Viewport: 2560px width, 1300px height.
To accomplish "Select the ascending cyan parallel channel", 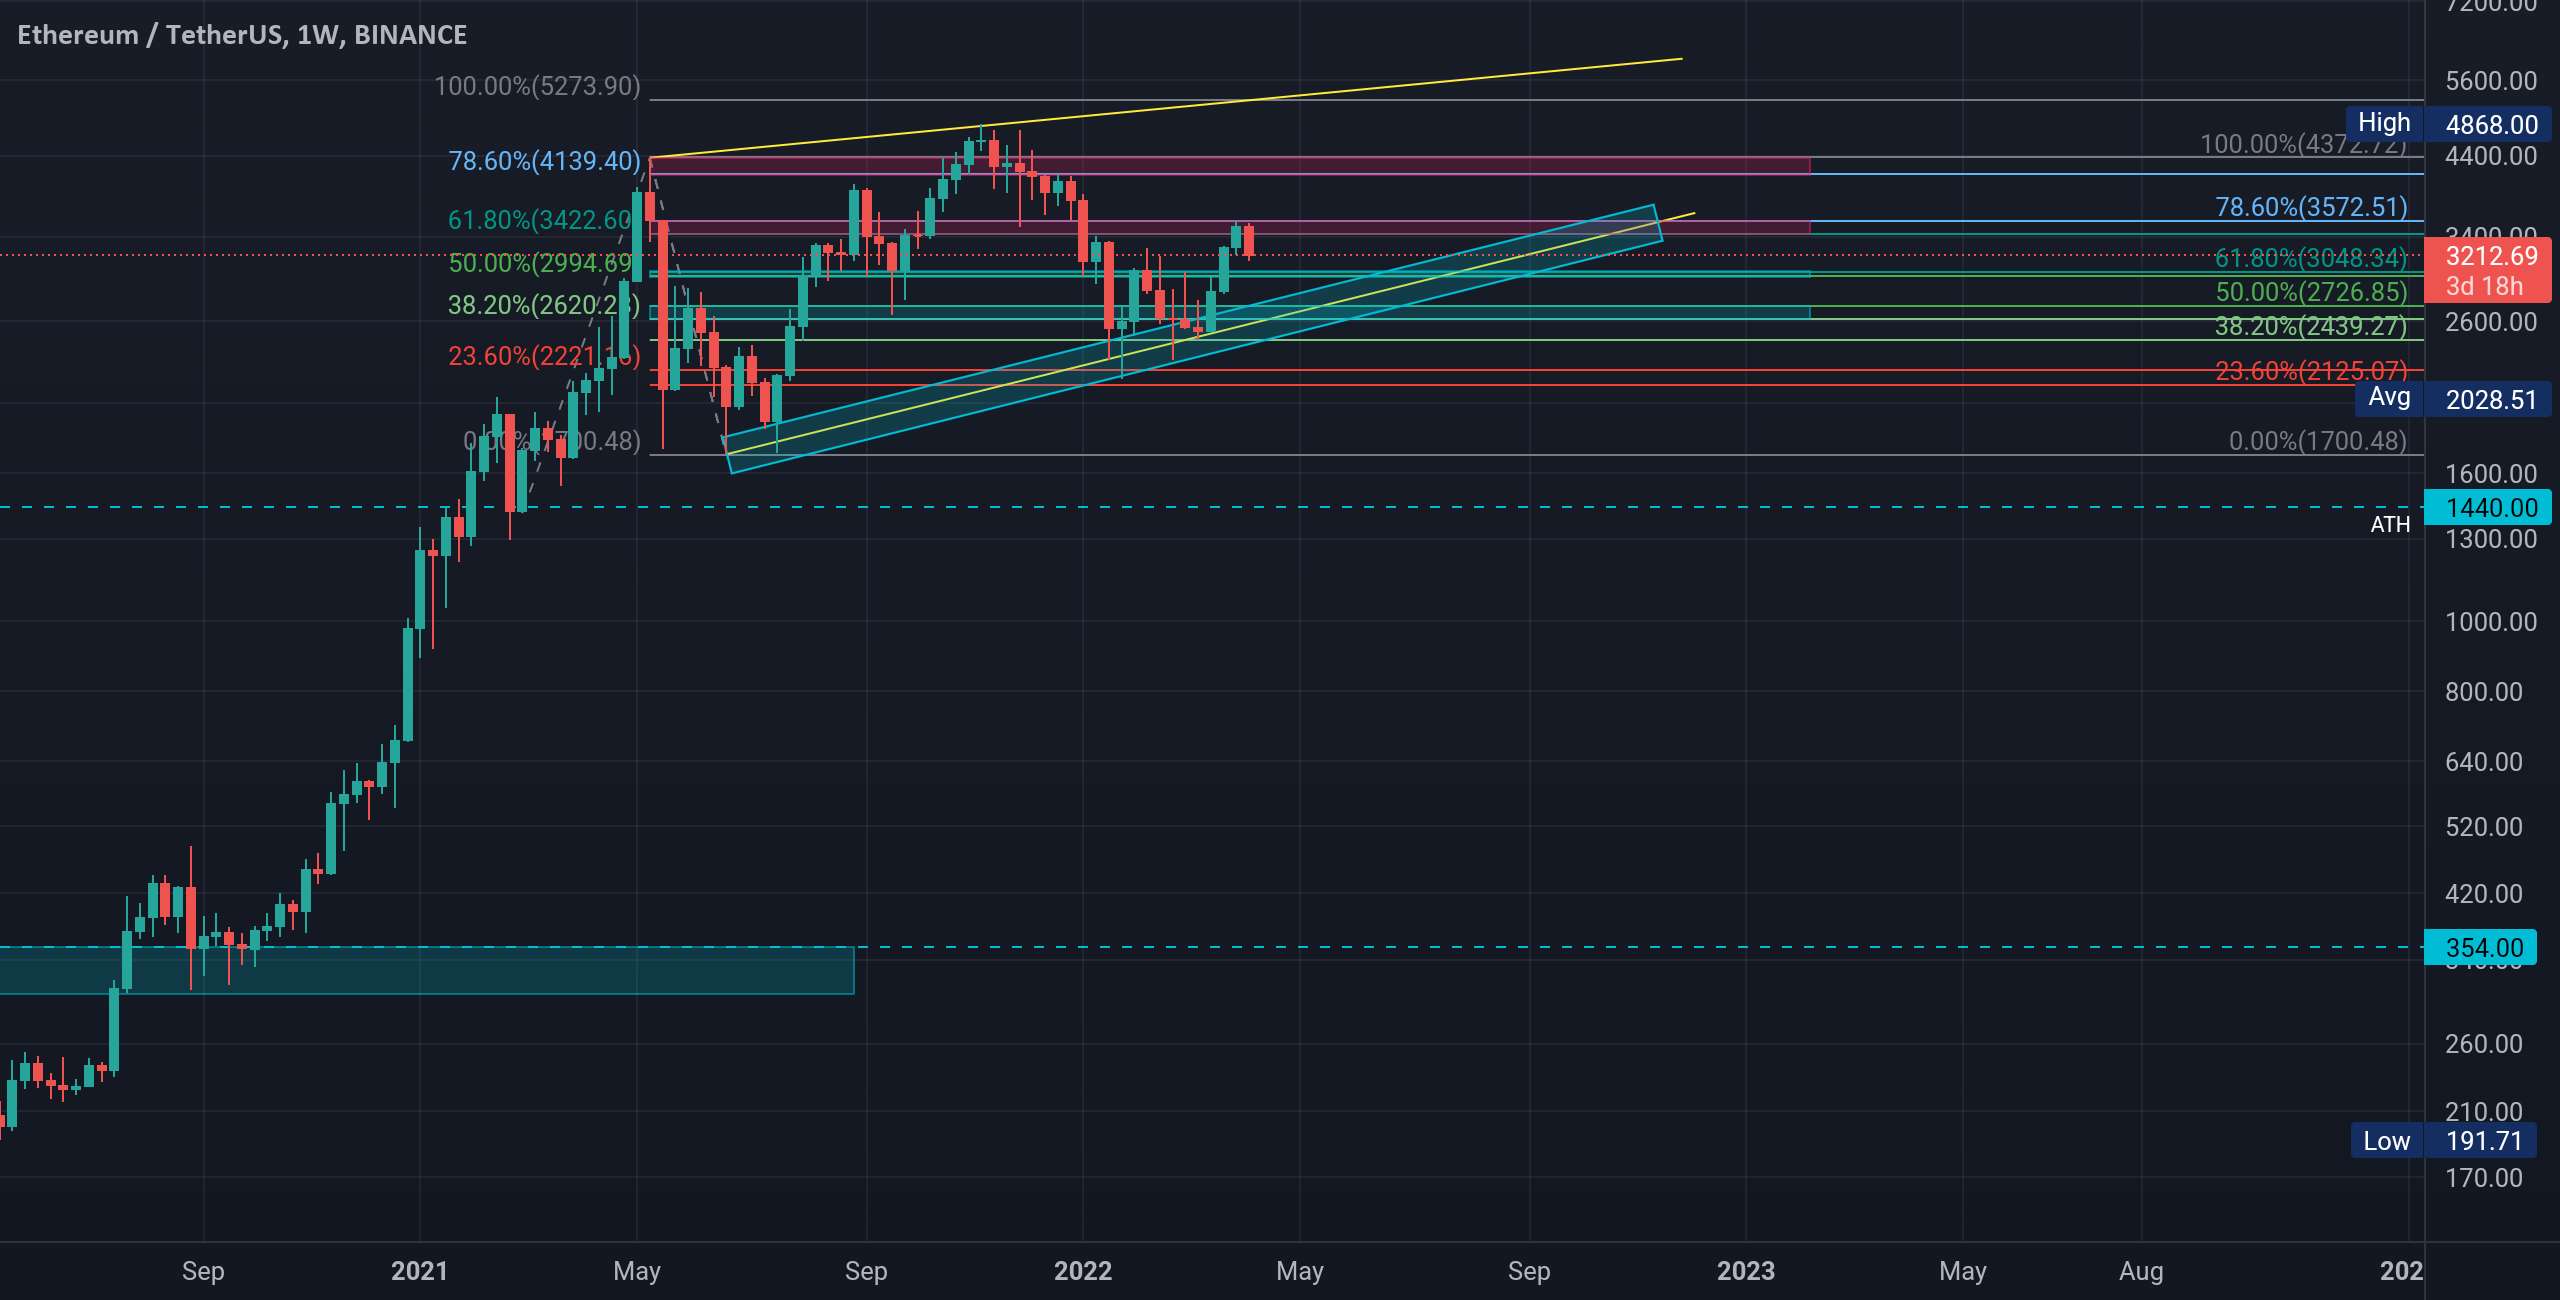I will 1192,339.
